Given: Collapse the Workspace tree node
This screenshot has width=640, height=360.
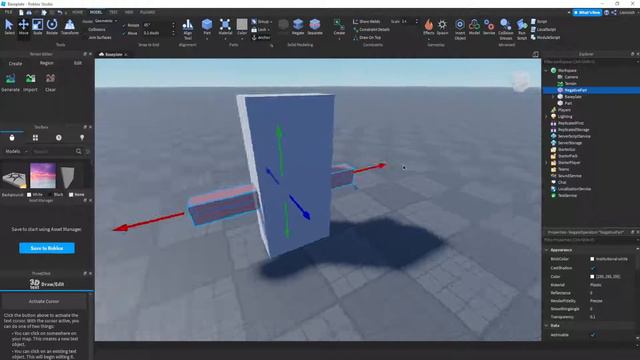Looking at the screenshot, I should click(547, 70).
